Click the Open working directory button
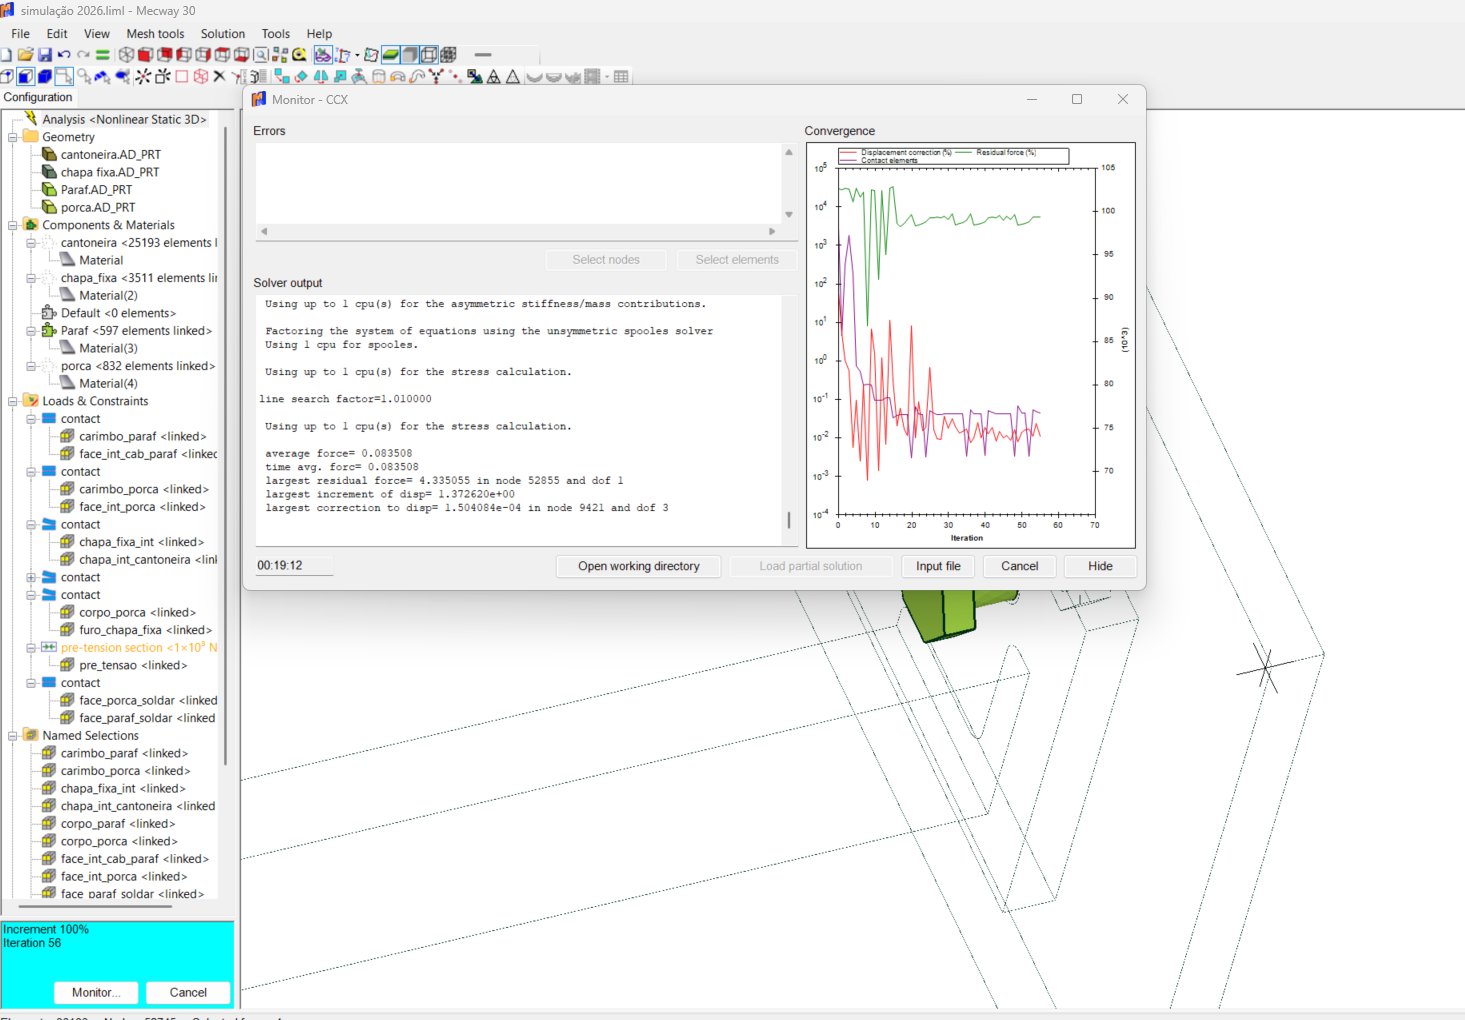1465x1020 pixels. coord(638,566)
